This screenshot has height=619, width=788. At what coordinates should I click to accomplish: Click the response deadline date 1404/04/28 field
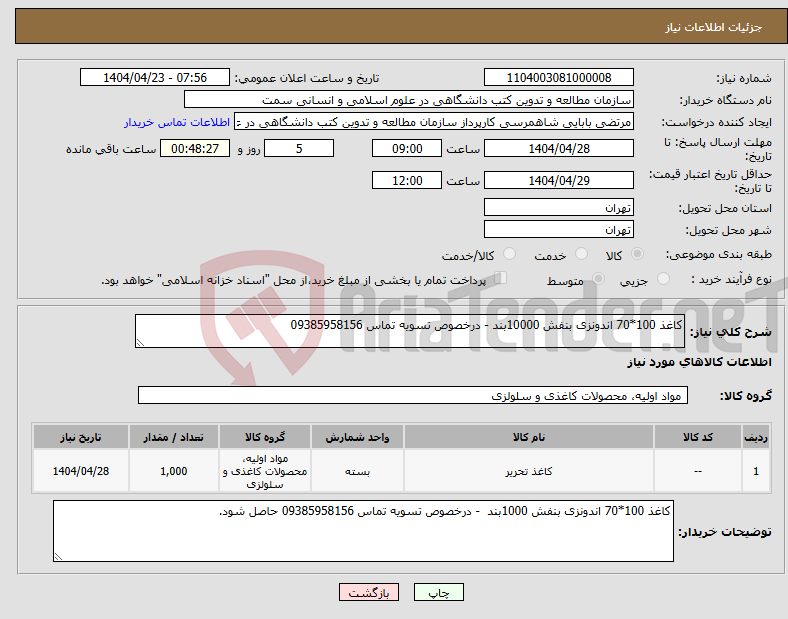tap(558, 149)
